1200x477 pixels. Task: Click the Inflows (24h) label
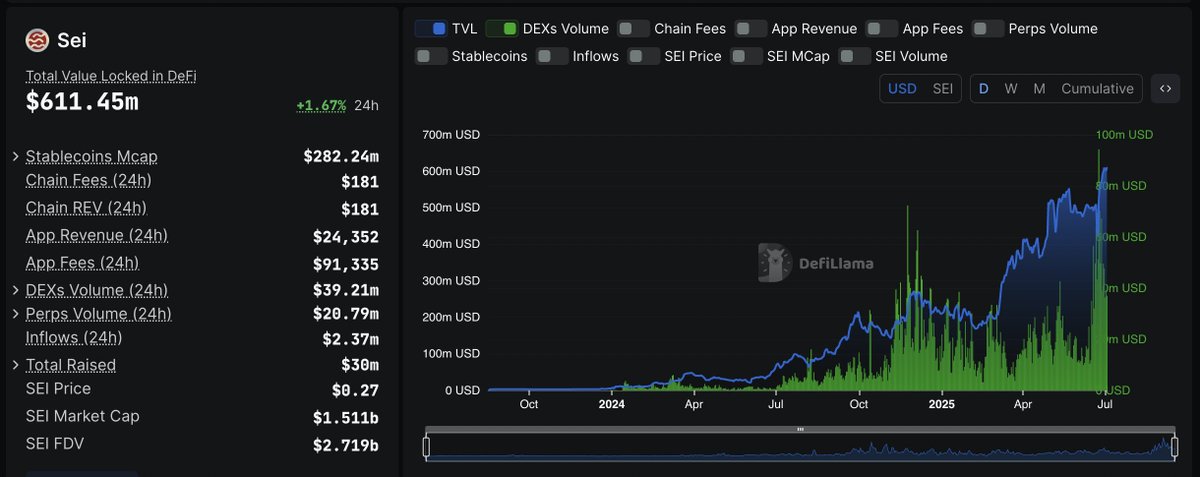[x=74, y=337]
